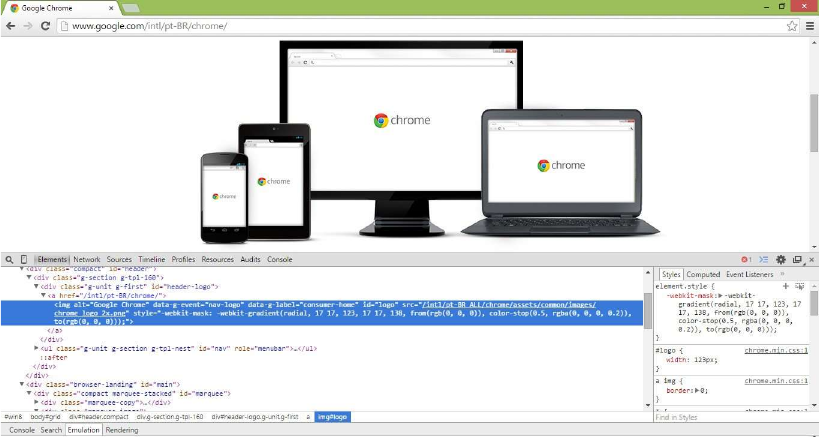Switch to the Network panel tab

tap(86, 259)
